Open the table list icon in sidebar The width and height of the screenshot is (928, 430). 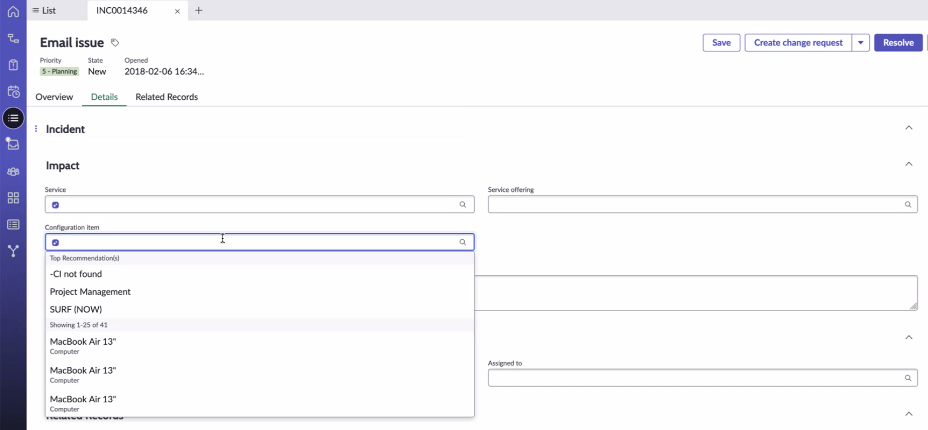(x=13, y=225)
